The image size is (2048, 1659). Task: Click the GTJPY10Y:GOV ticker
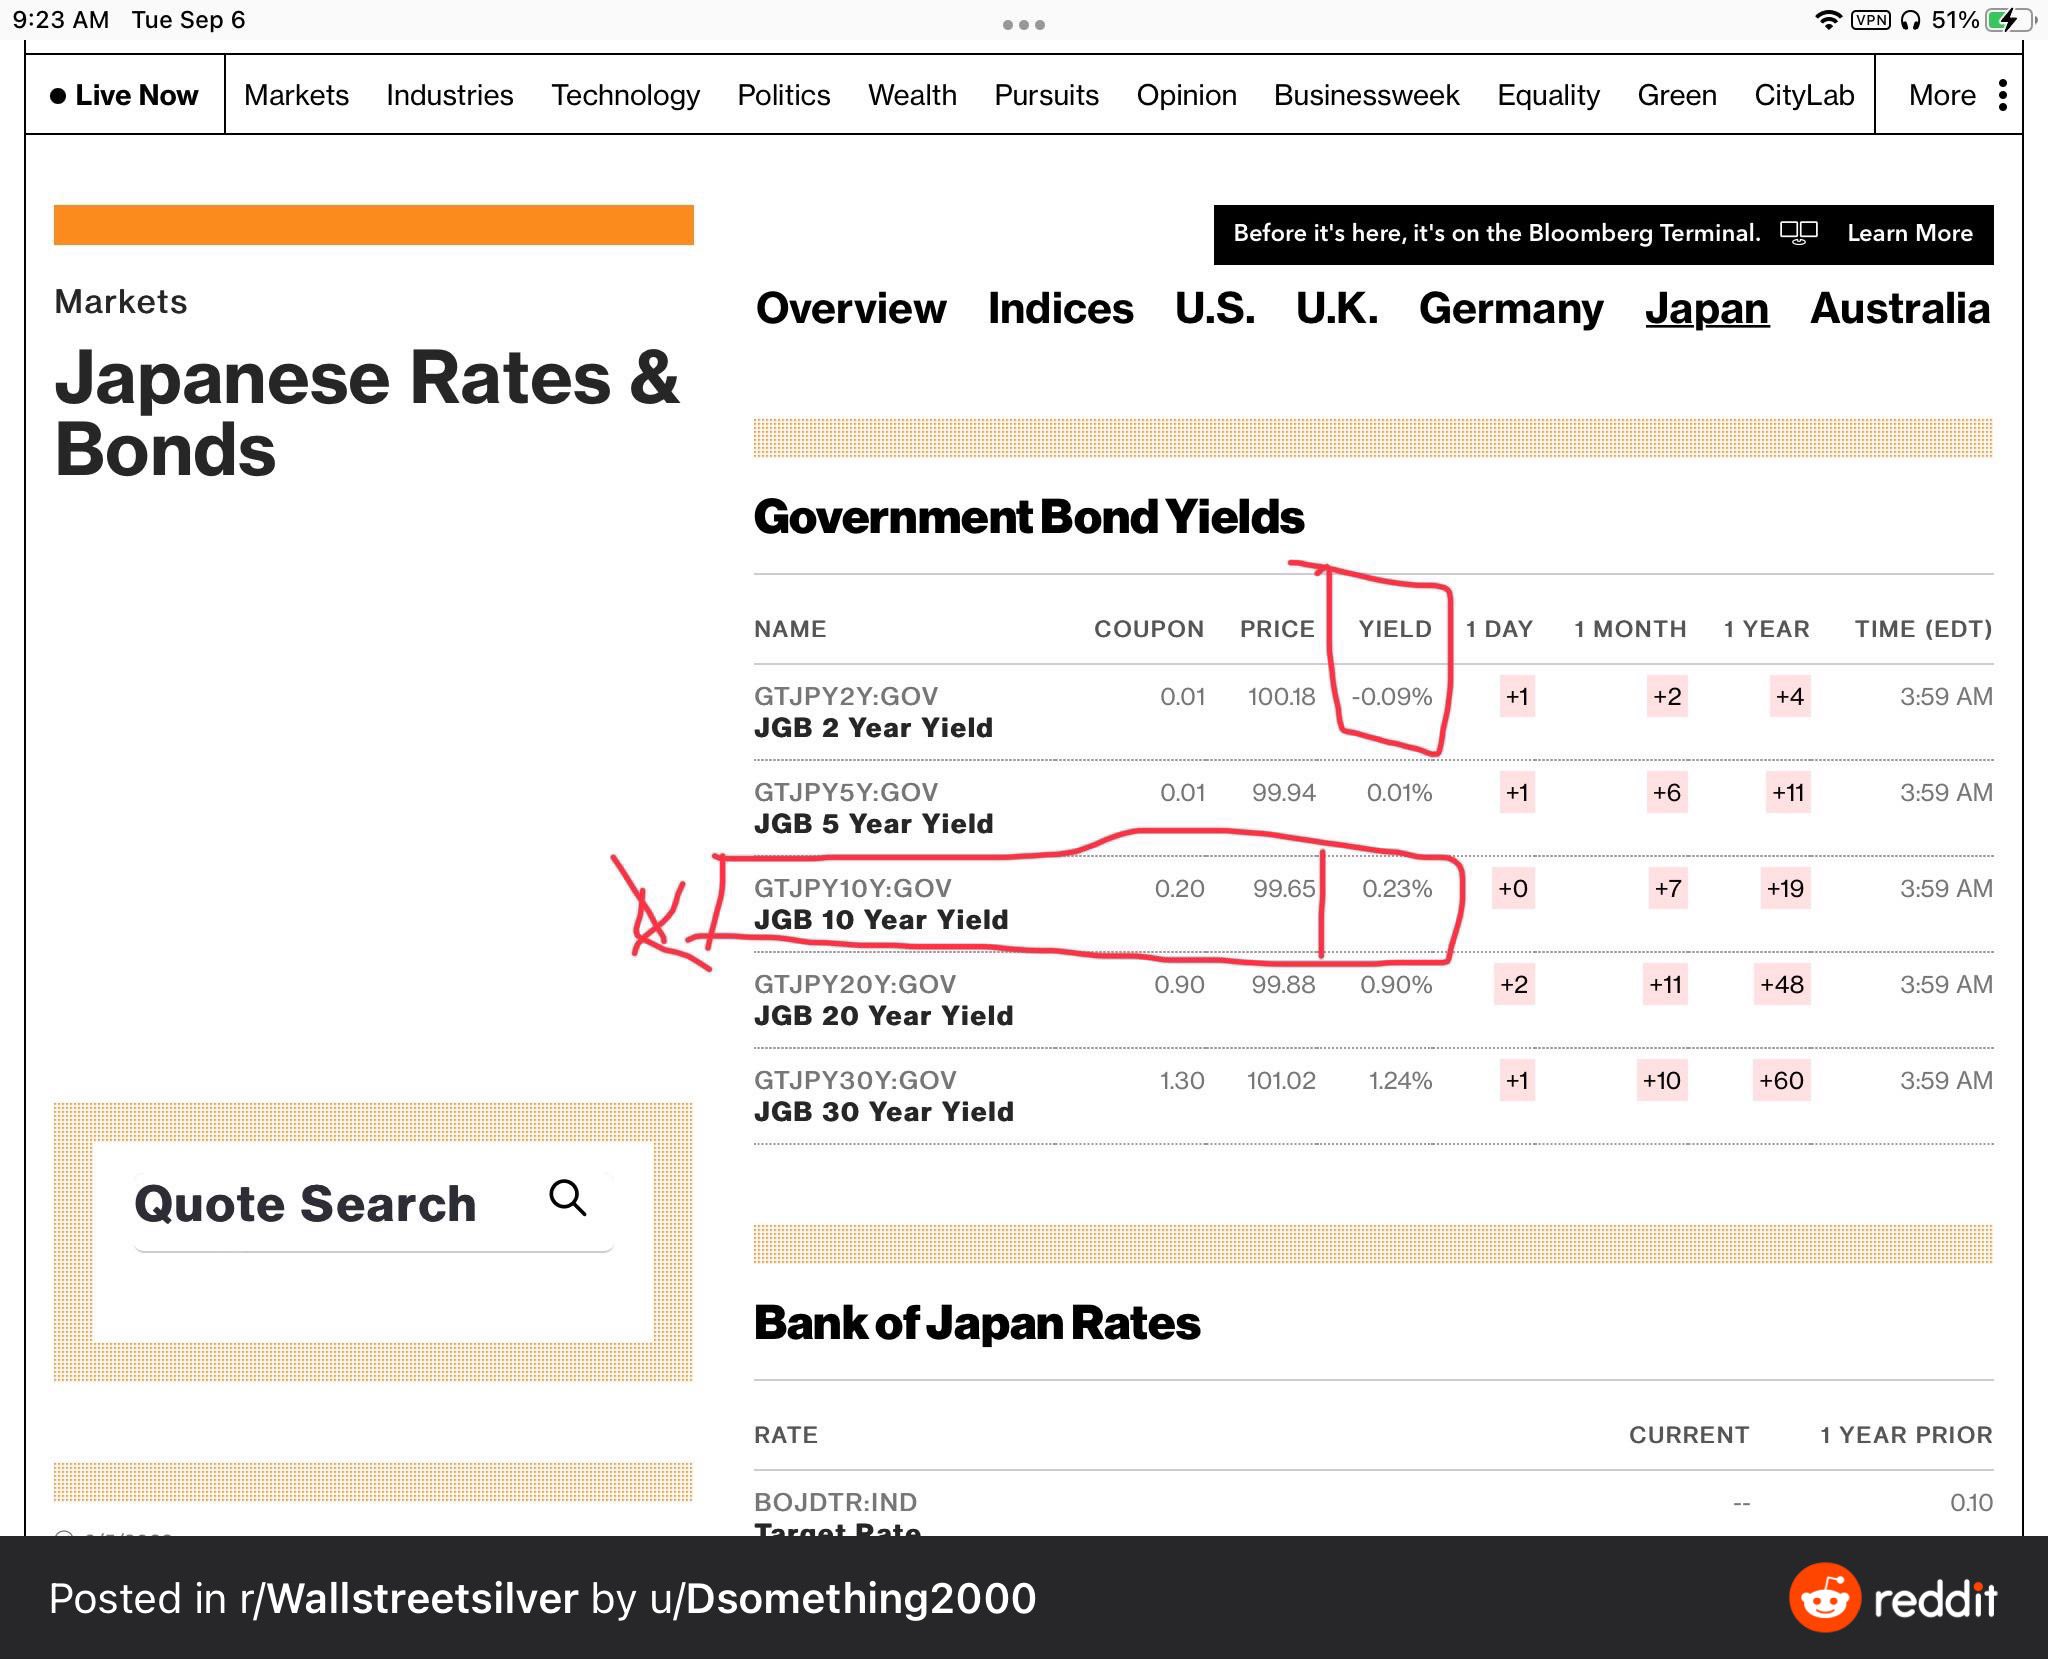click(x=853, y=888)
